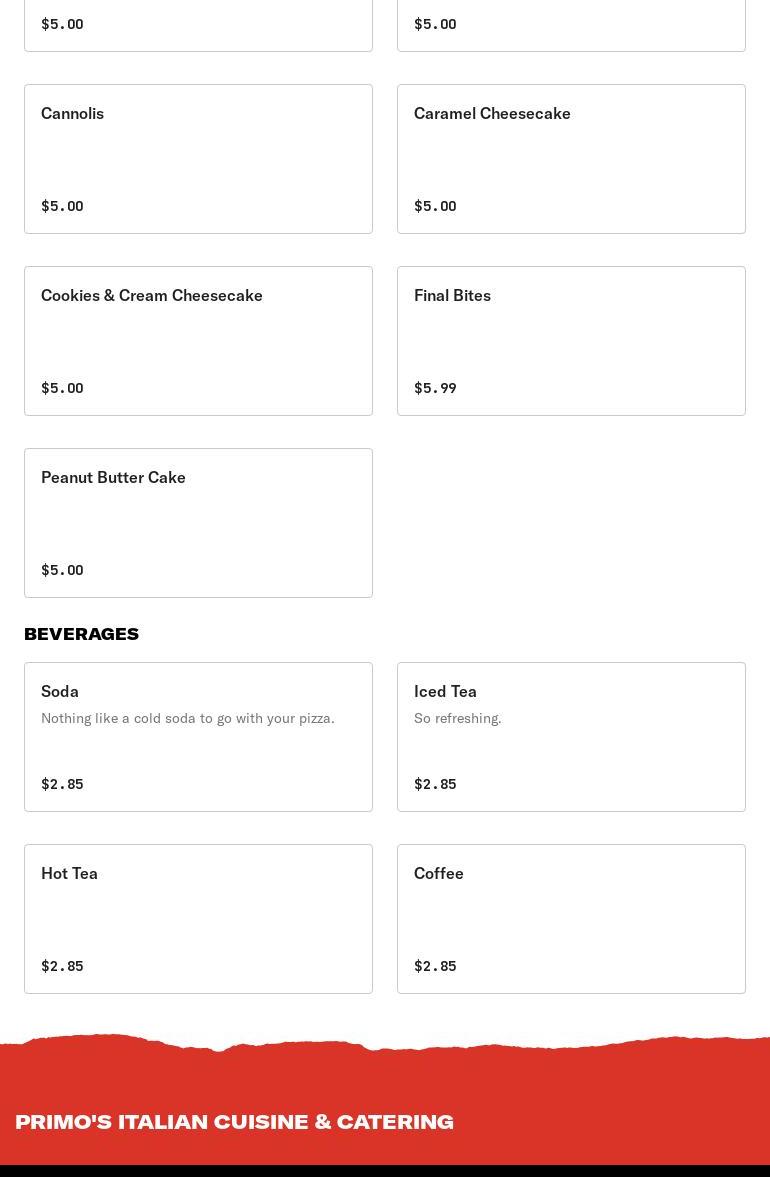770x1177 pixels.
Task: Click the Beverages section heading
Action: point(82,634)
